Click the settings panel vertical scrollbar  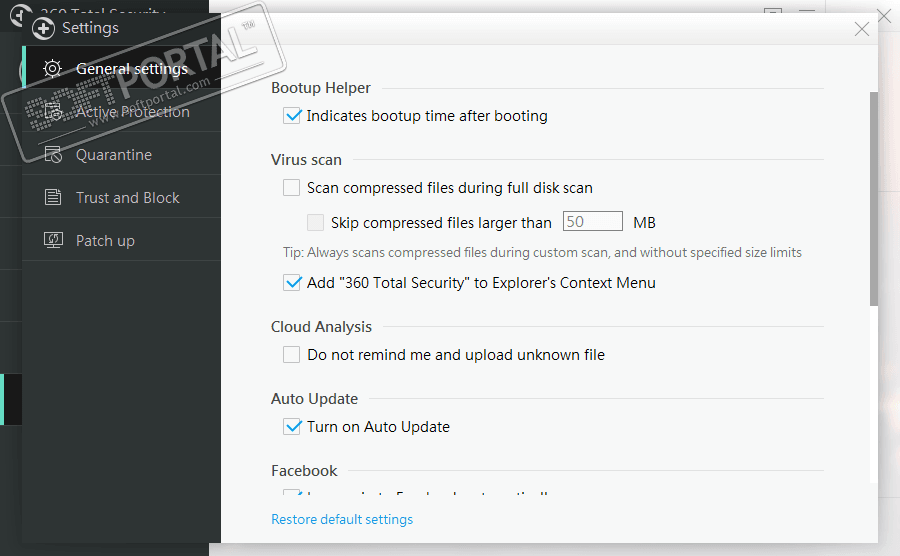(x=873, y=200)
